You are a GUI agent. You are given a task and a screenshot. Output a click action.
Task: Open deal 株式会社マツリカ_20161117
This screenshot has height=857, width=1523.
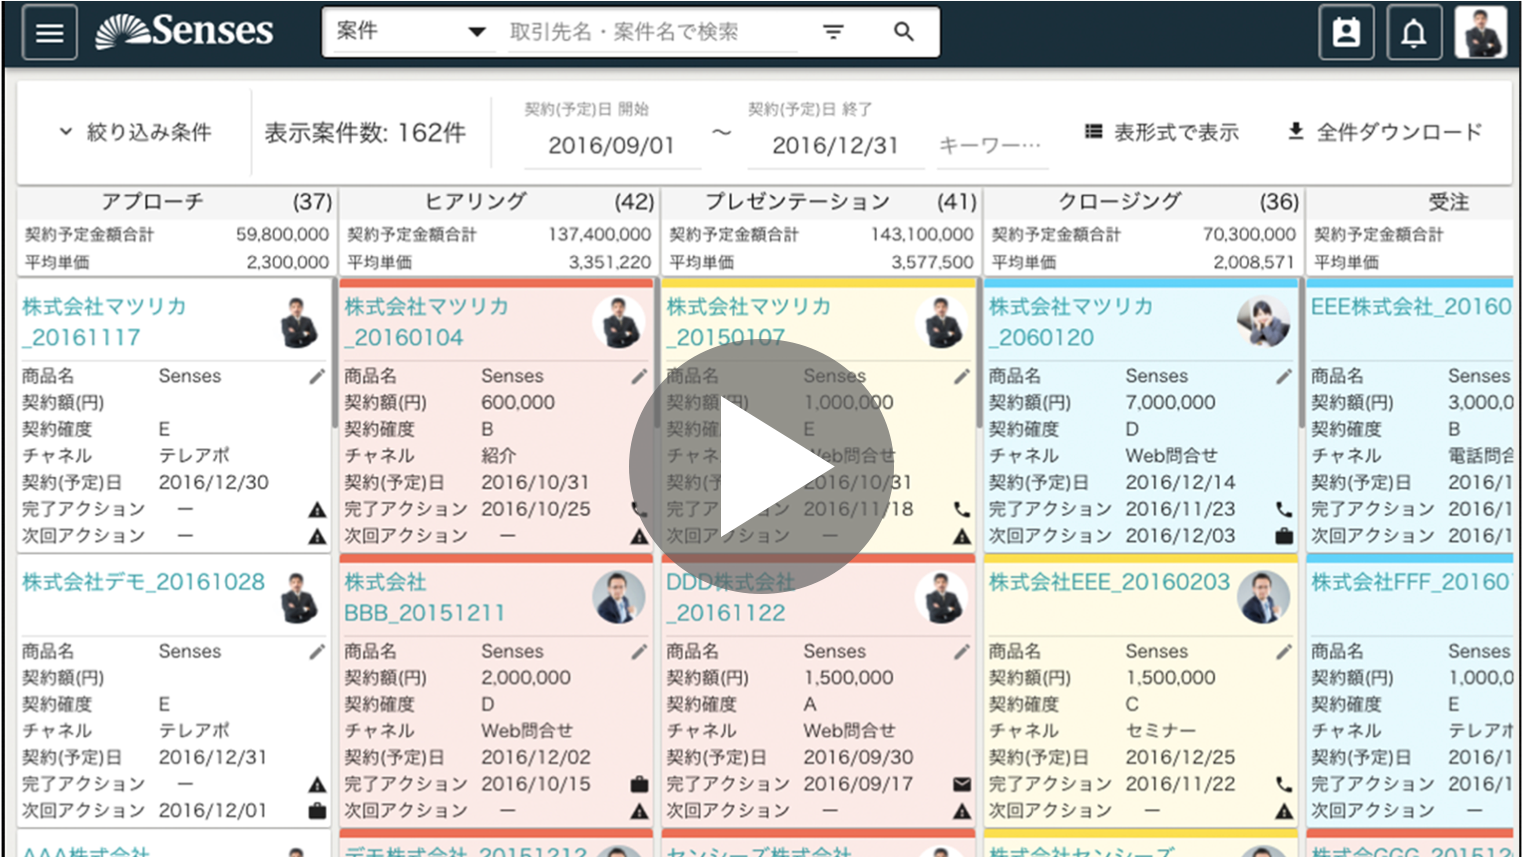104,322
